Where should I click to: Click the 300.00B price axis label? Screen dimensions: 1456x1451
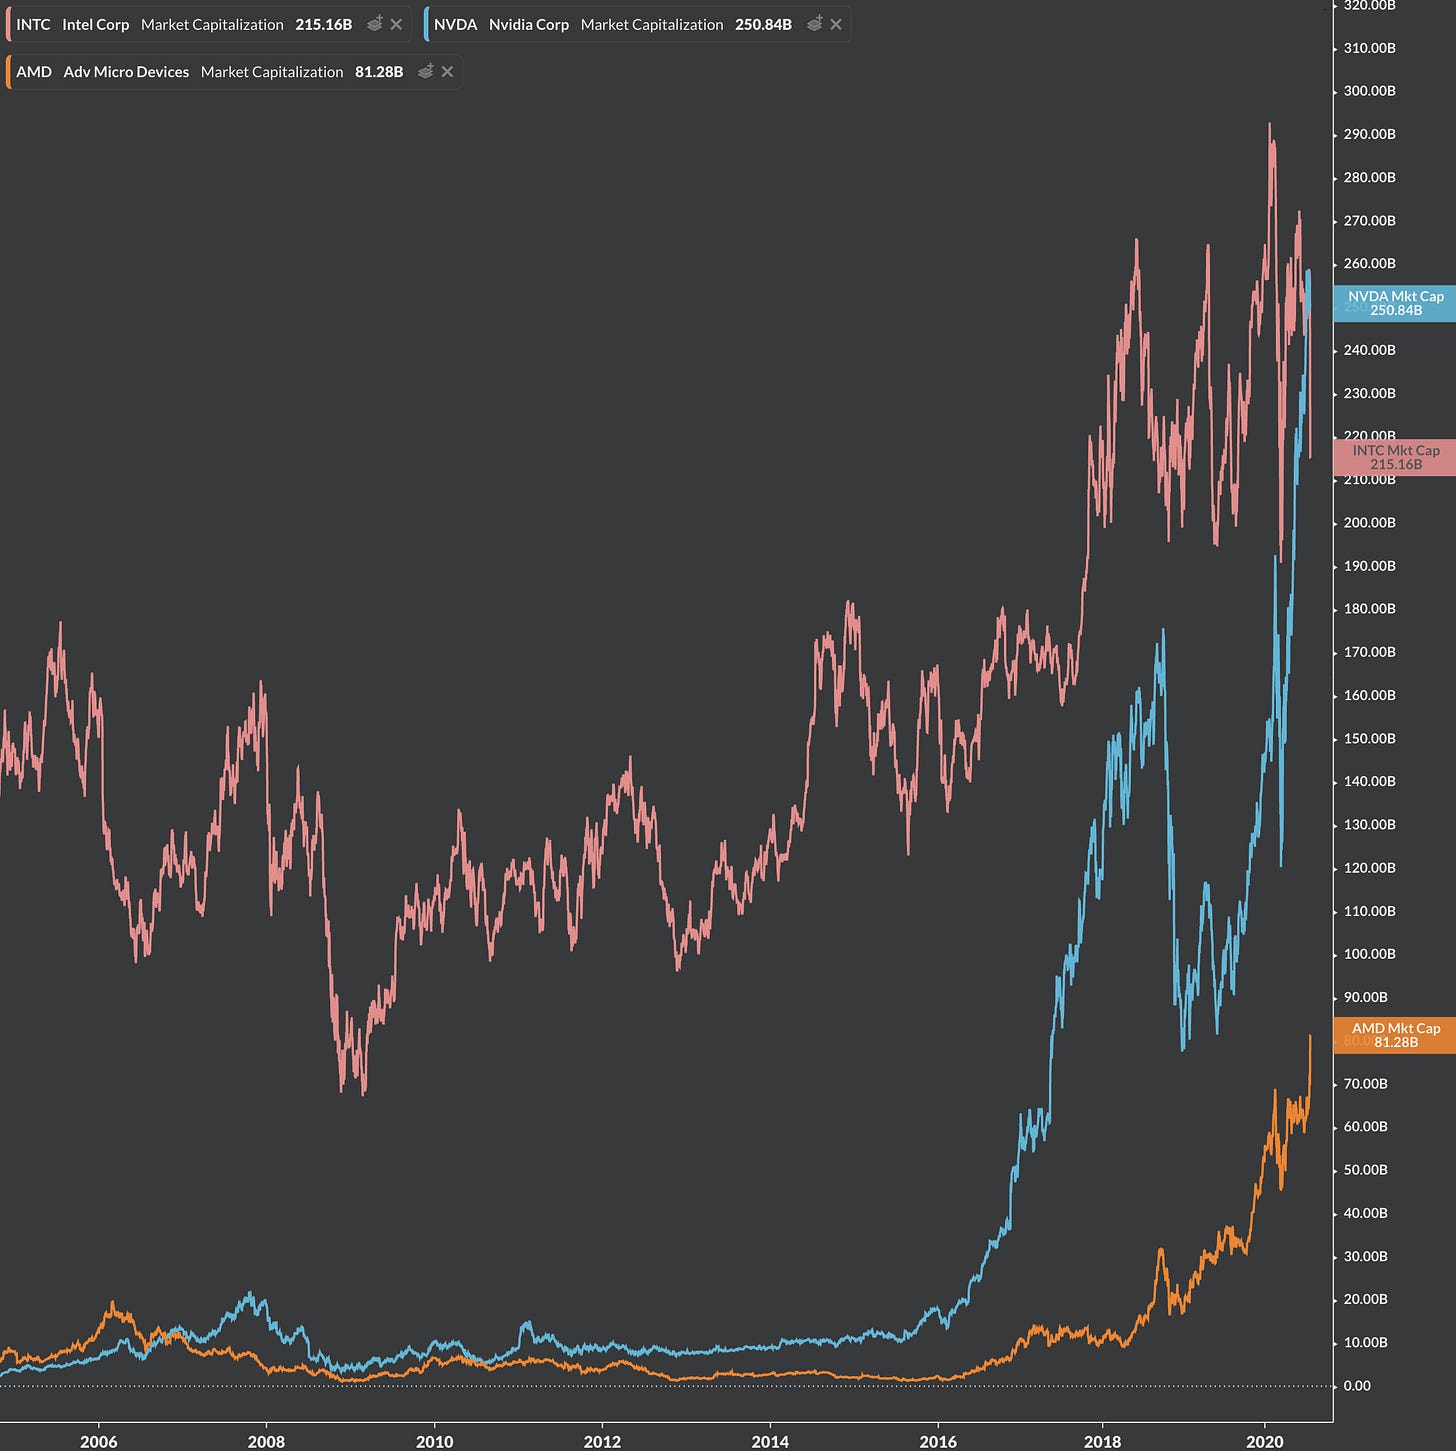pyautogui.click(x=1369, y=91)
